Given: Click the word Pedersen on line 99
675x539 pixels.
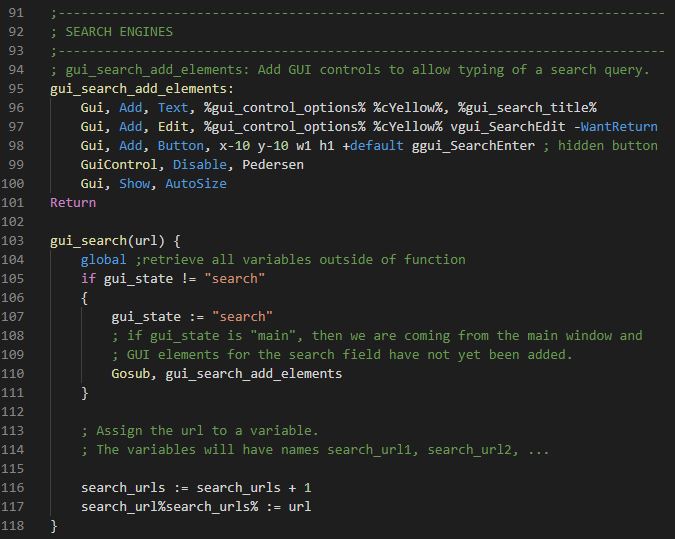Looking at the screenshot, I should (272, 164).
